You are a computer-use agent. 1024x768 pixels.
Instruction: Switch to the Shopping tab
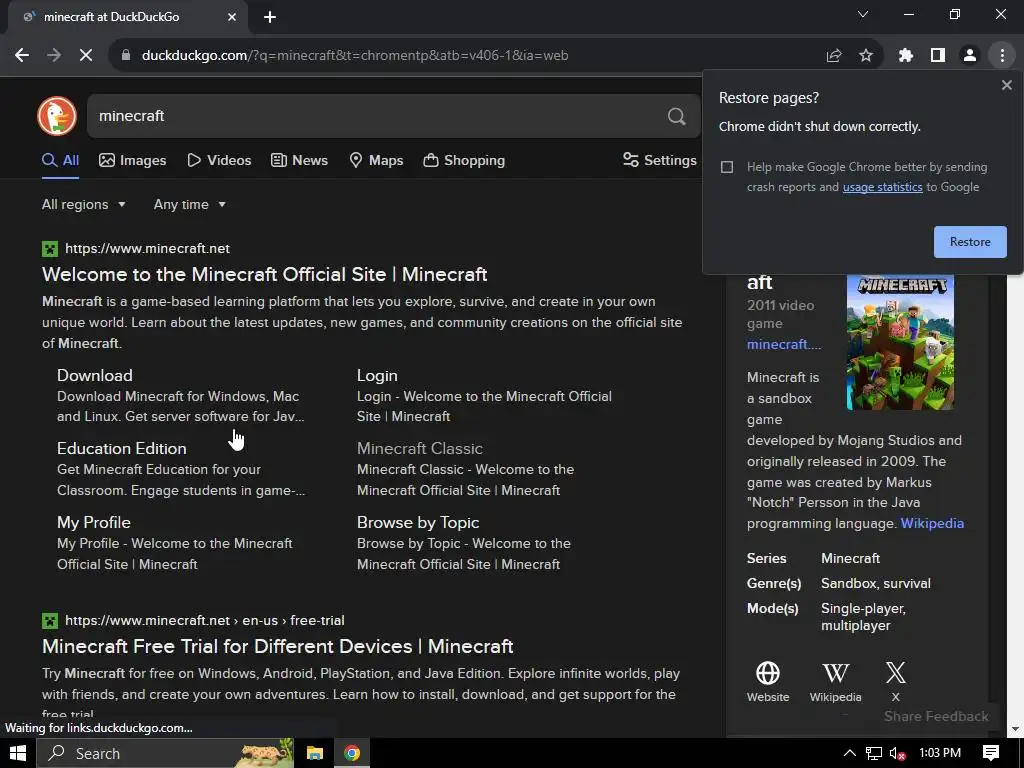click(464, 160)
